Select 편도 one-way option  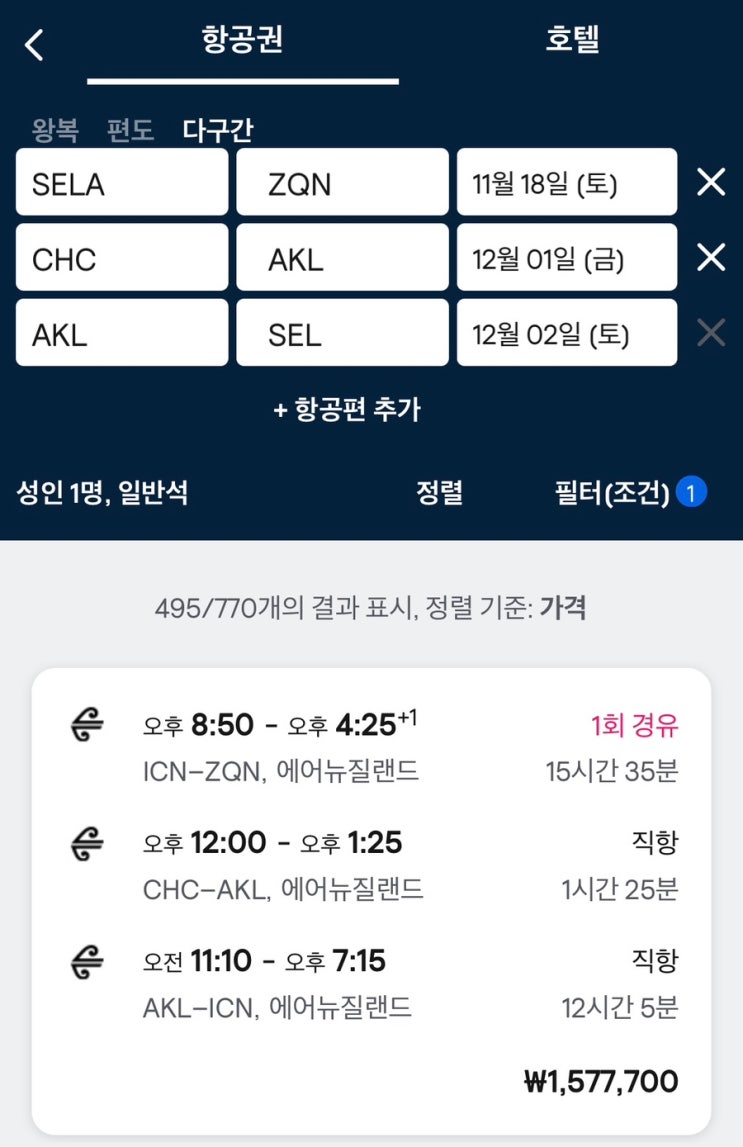[131, 130]
